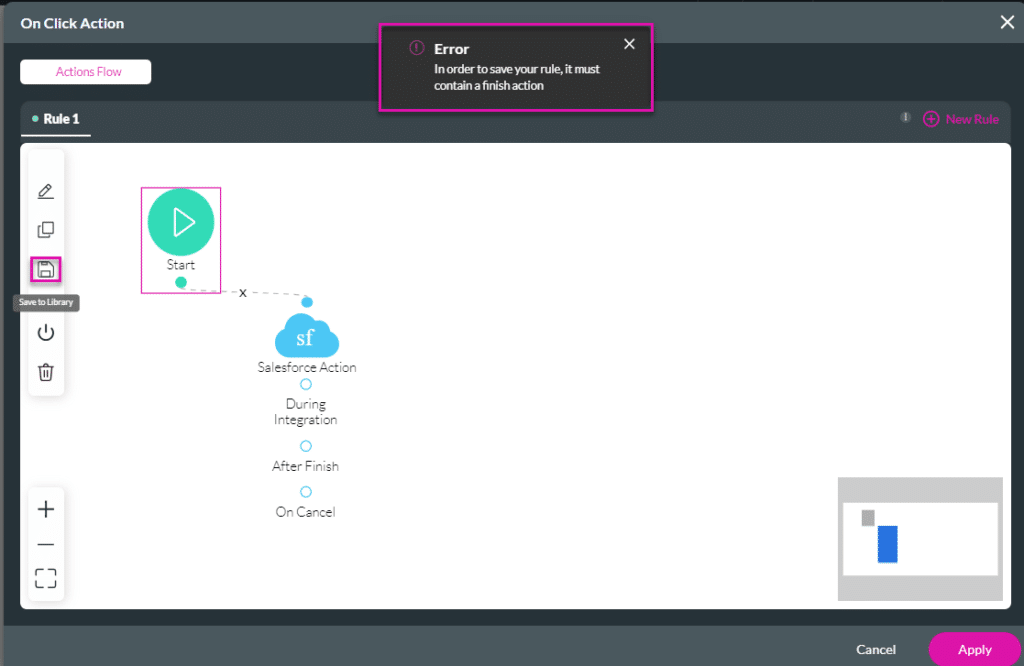The image size is (1024, 666).
Task: Click the fit to screen icon
Action: [x=46, y=578]
